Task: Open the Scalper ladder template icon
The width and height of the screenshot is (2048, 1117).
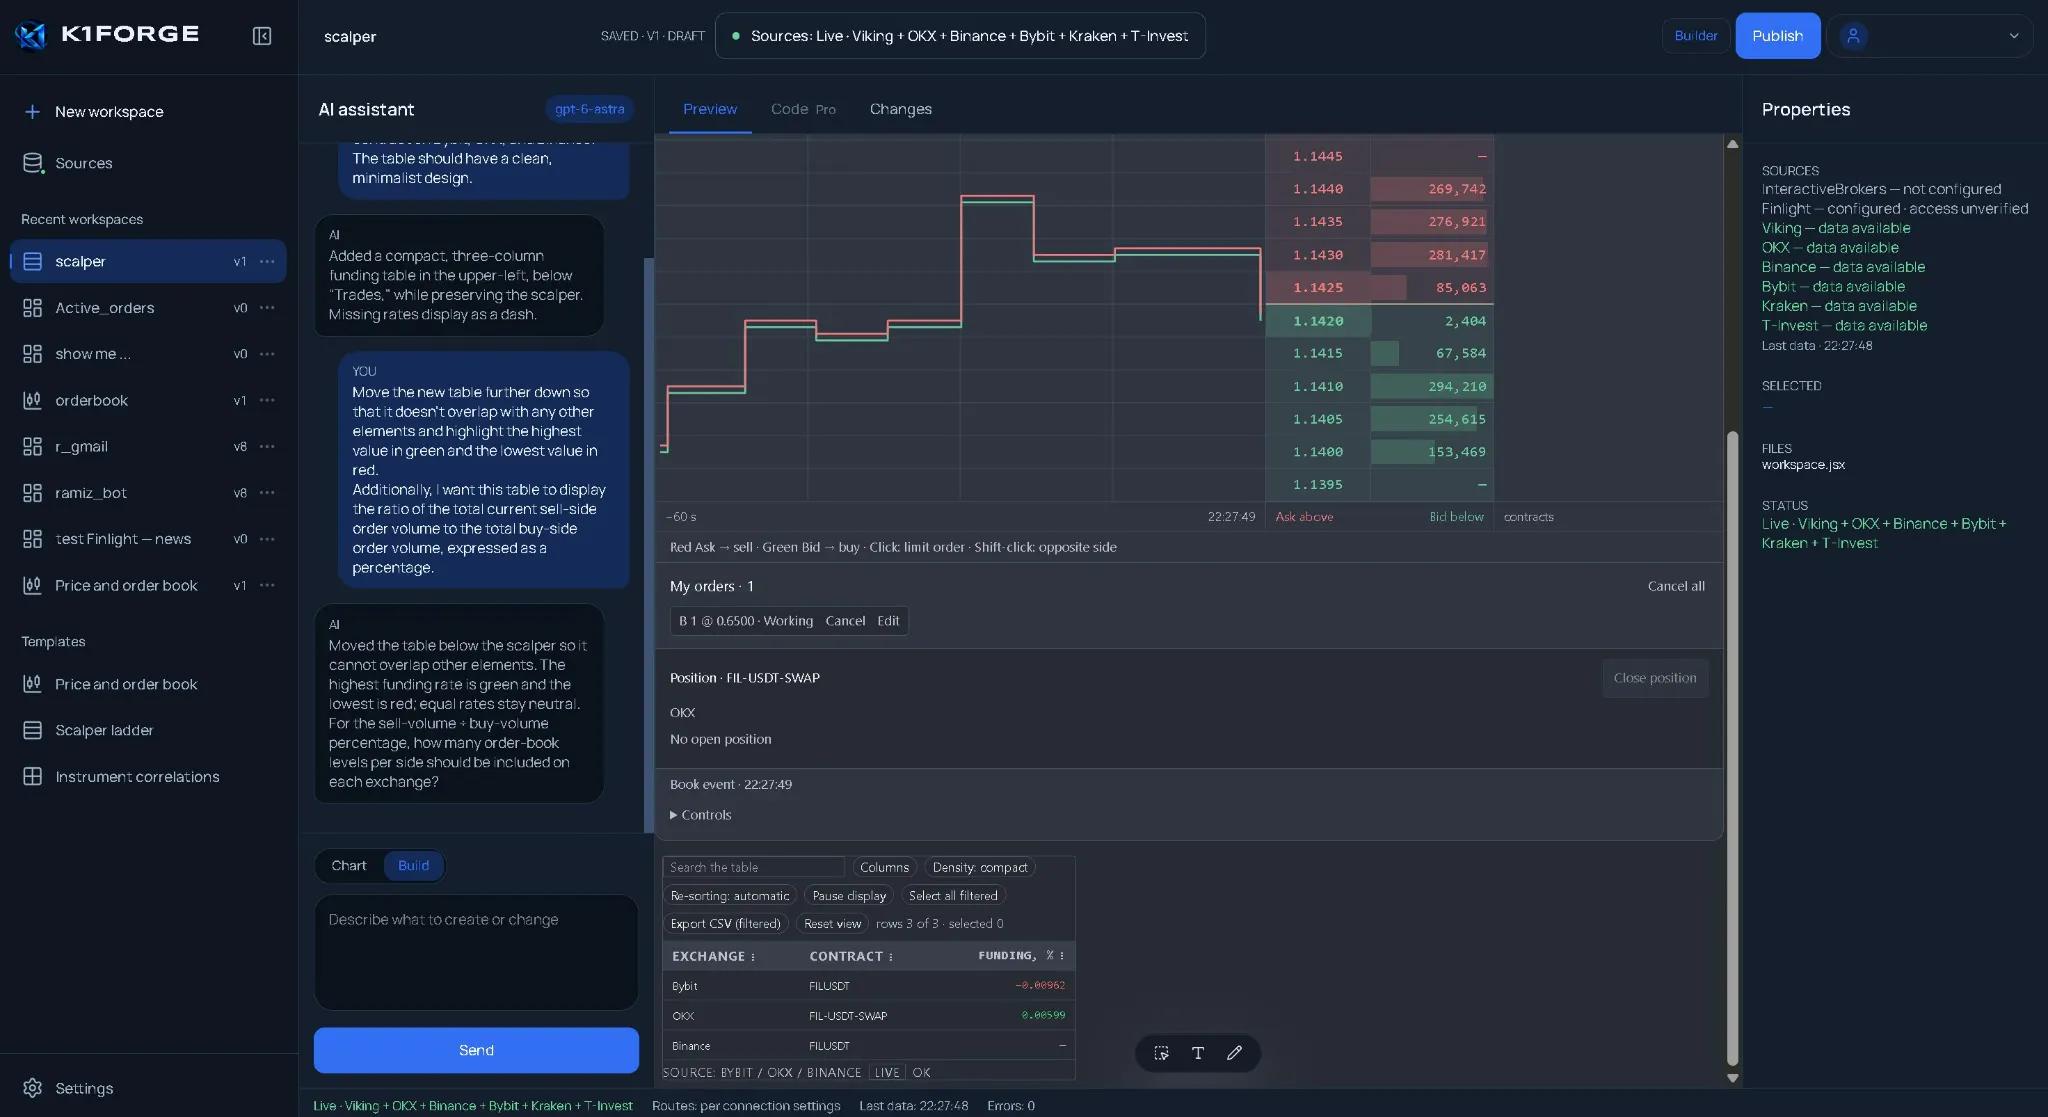Action: pyautogui.click(x=32, y=731)
